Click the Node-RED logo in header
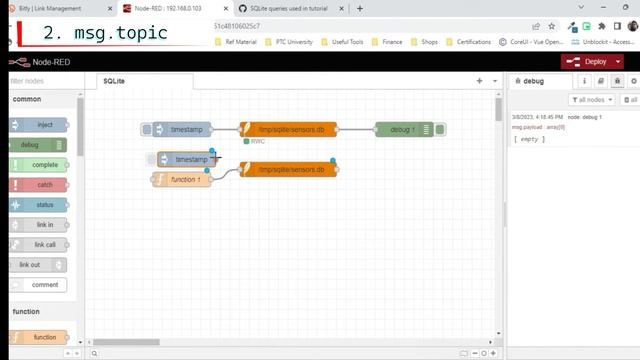Viewport: 640px width, 360px height. (40, 62)
